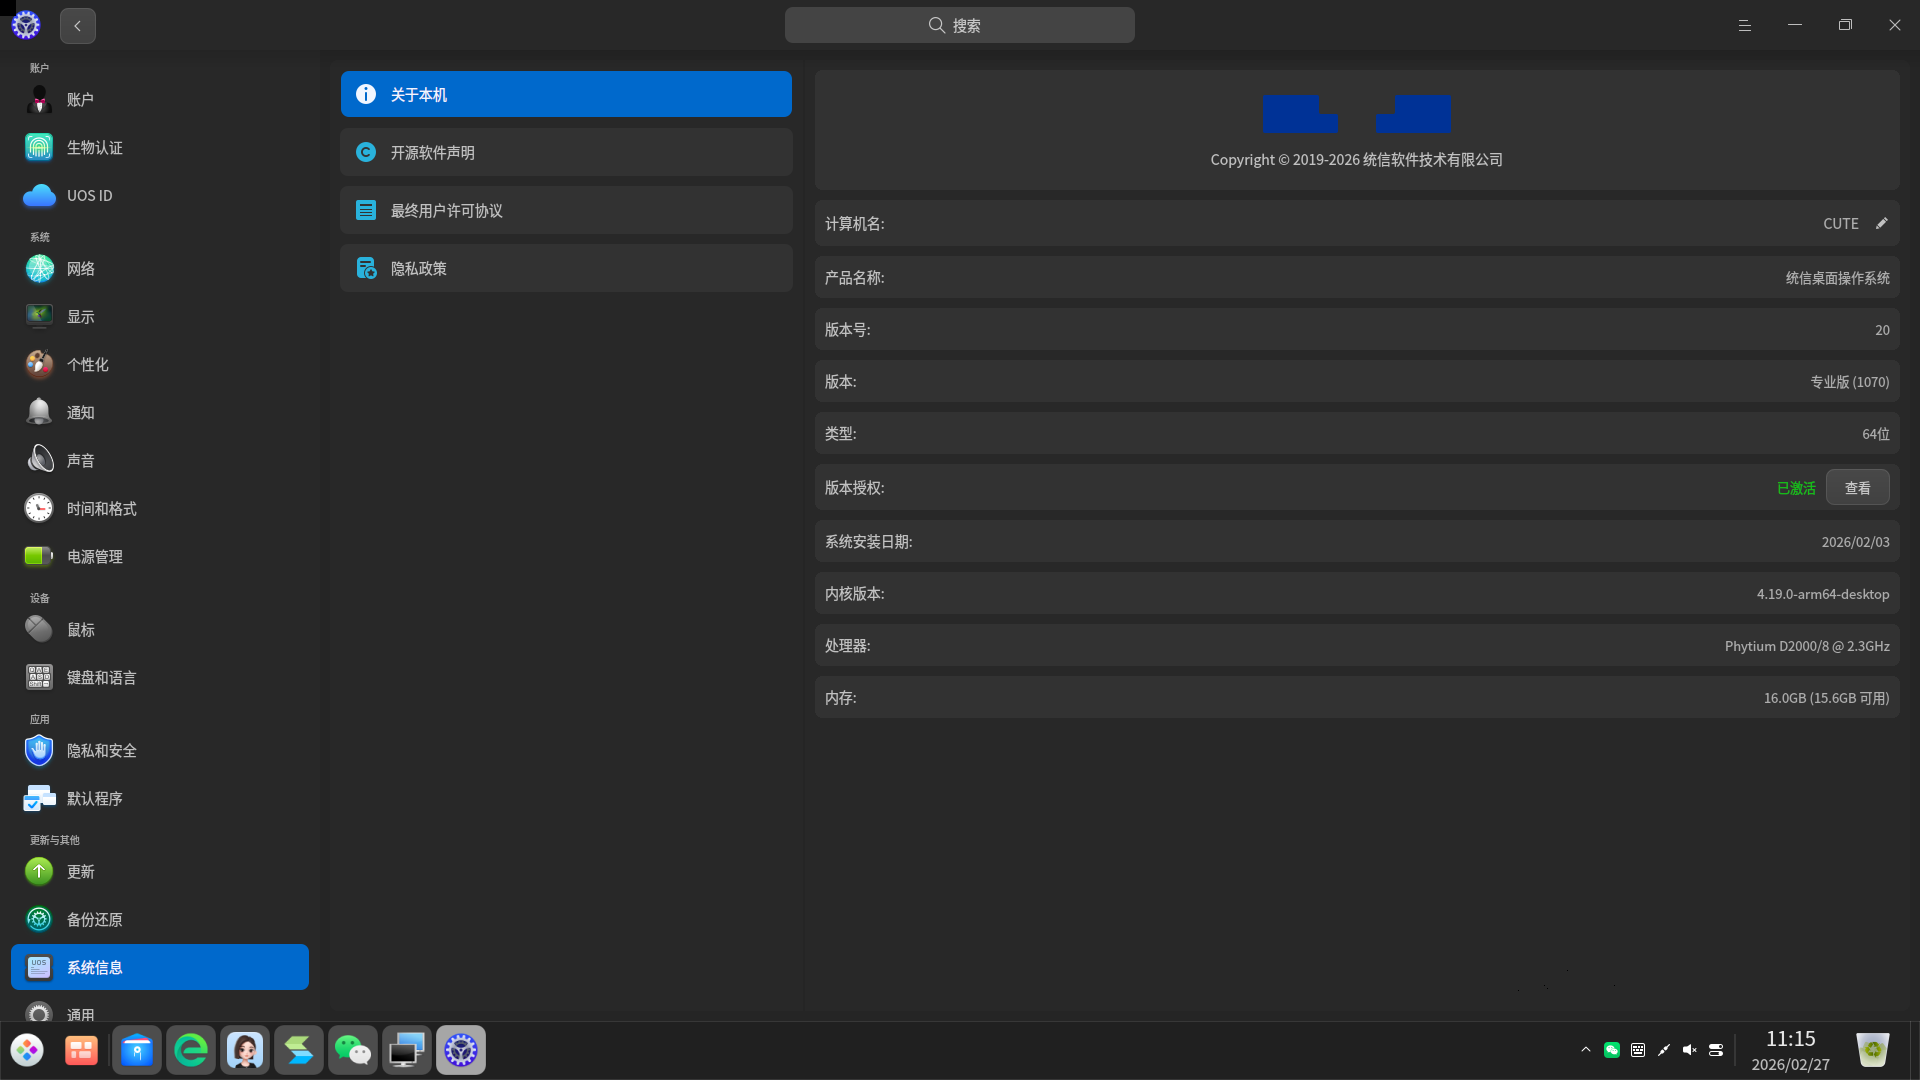Open UOS ID cloud settings

pyautogui.click(x=89, y=196)
